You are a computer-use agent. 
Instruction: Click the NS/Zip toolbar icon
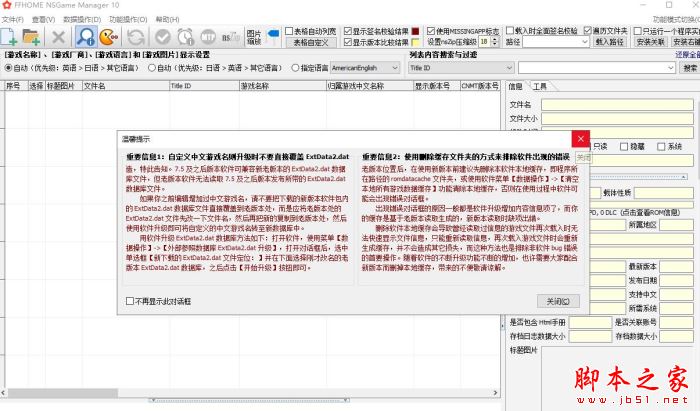pyautogui.click(x=231, y=37)
